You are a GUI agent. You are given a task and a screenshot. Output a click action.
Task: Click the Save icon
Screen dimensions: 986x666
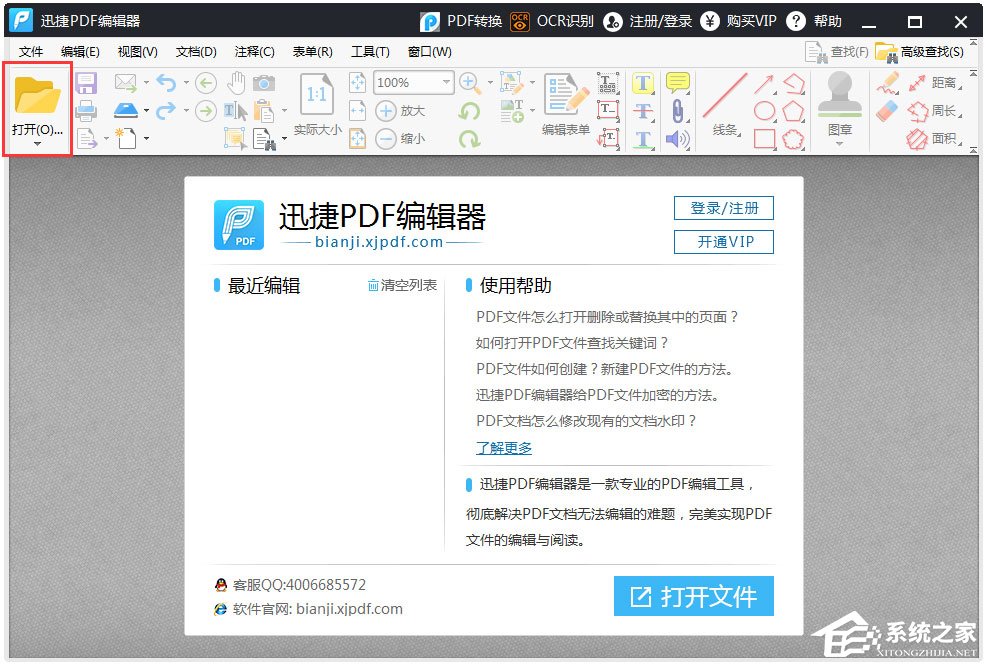tap(86, 82)
